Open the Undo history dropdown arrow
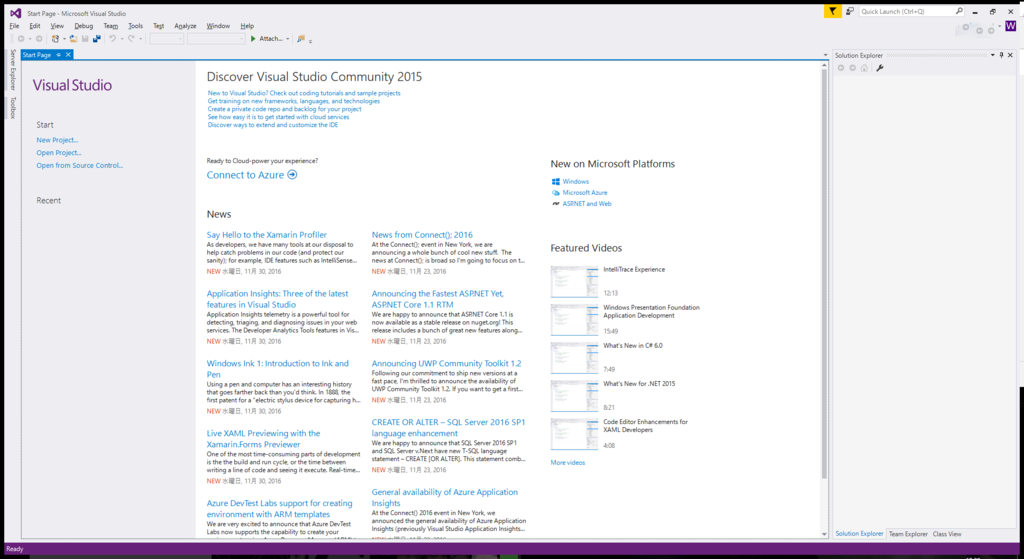 (121, 39)
